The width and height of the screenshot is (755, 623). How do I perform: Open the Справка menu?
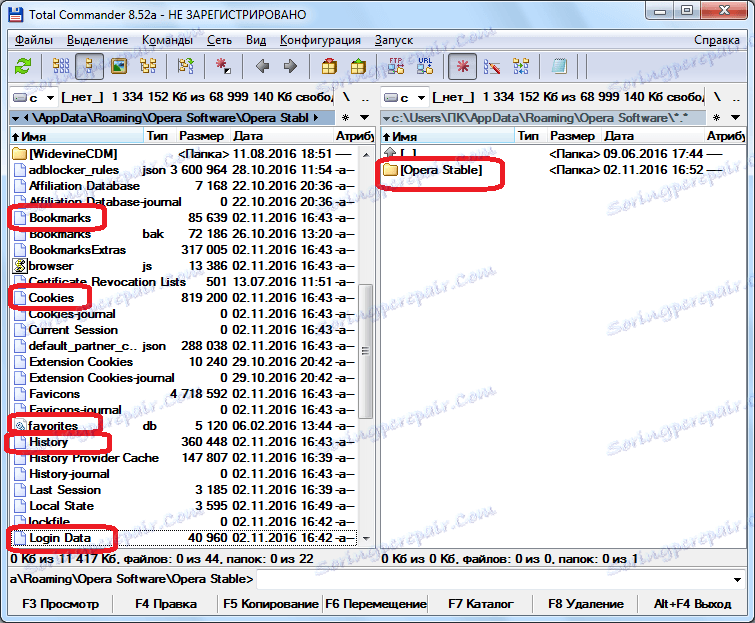click(x=716, y=40)
